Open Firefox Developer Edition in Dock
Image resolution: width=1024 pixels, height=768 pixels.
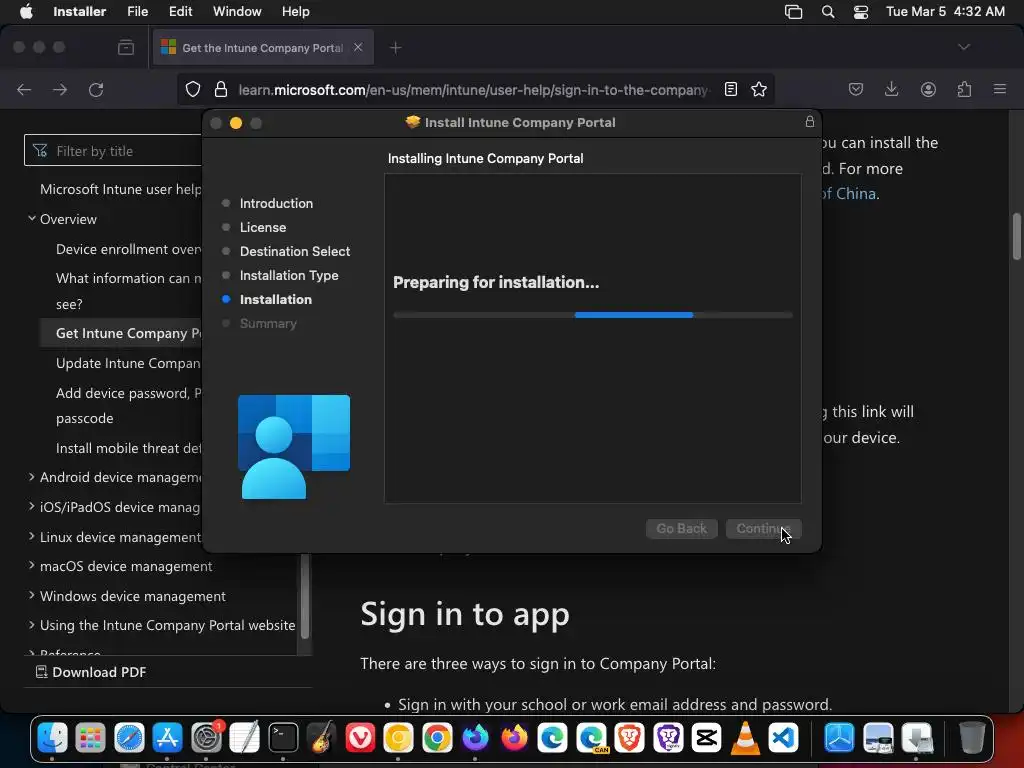(475, 738)
